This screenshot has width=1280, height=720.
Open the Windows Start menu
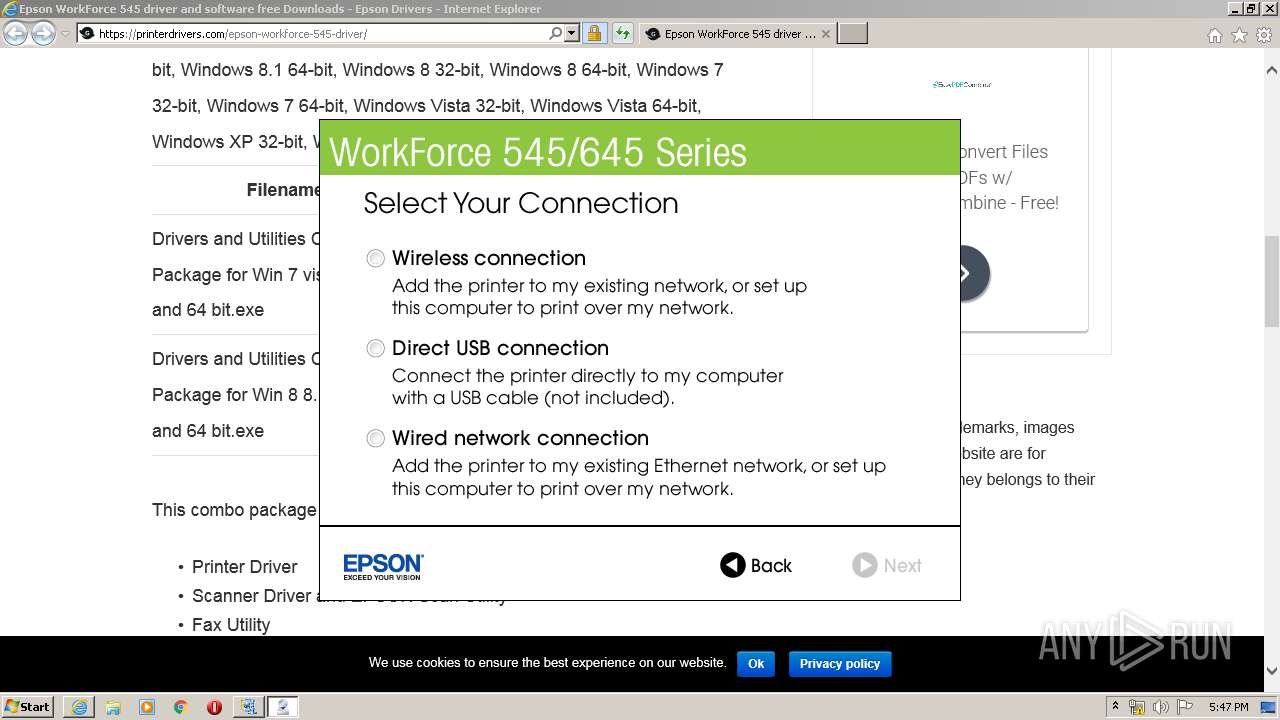[27, 707]
